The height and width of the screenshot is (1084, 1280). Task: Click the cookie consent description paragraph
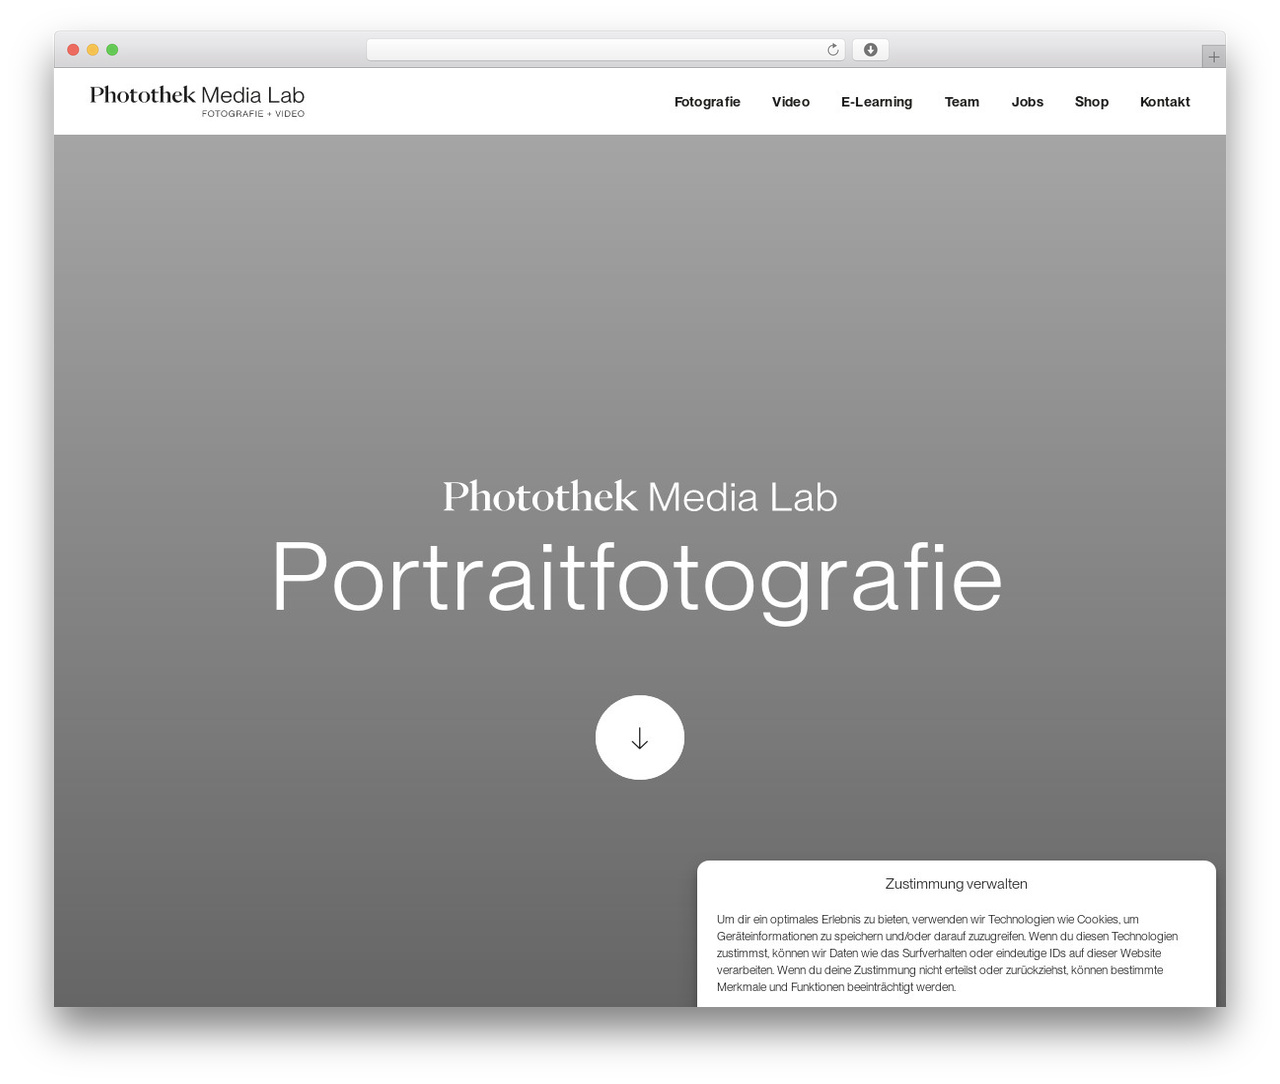click(947, 953)
